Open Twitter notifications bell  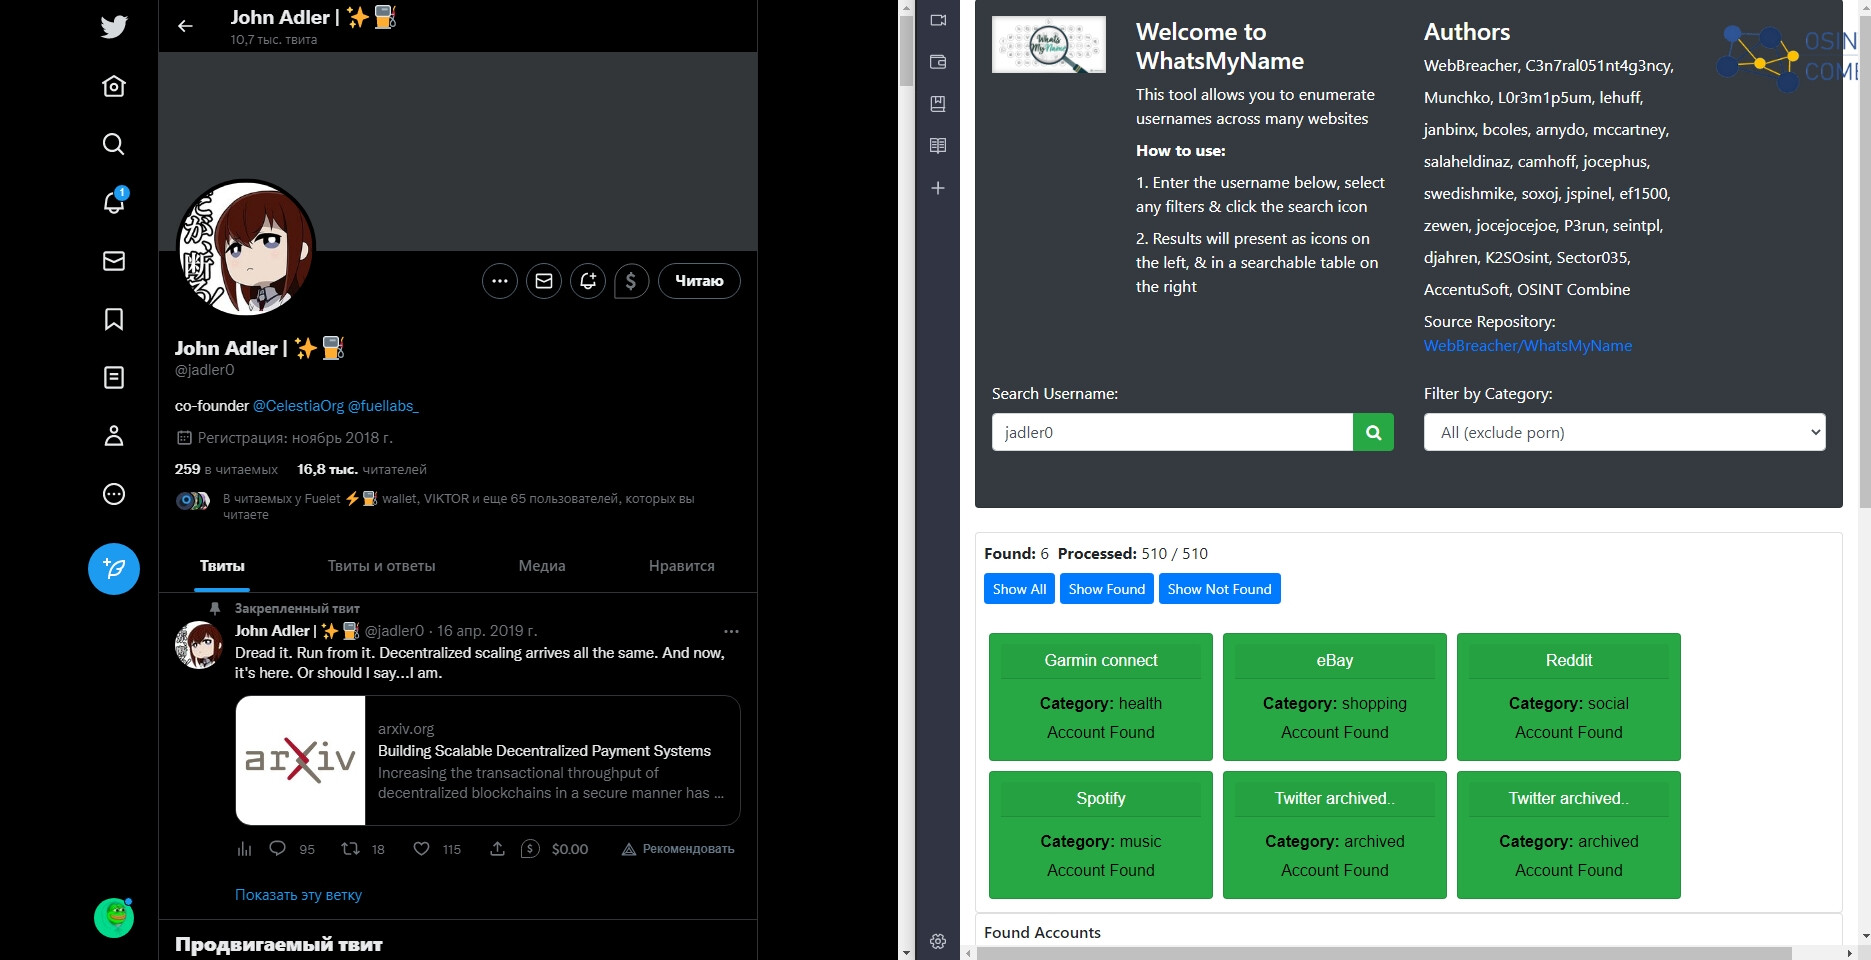click(x=114, y=202)
